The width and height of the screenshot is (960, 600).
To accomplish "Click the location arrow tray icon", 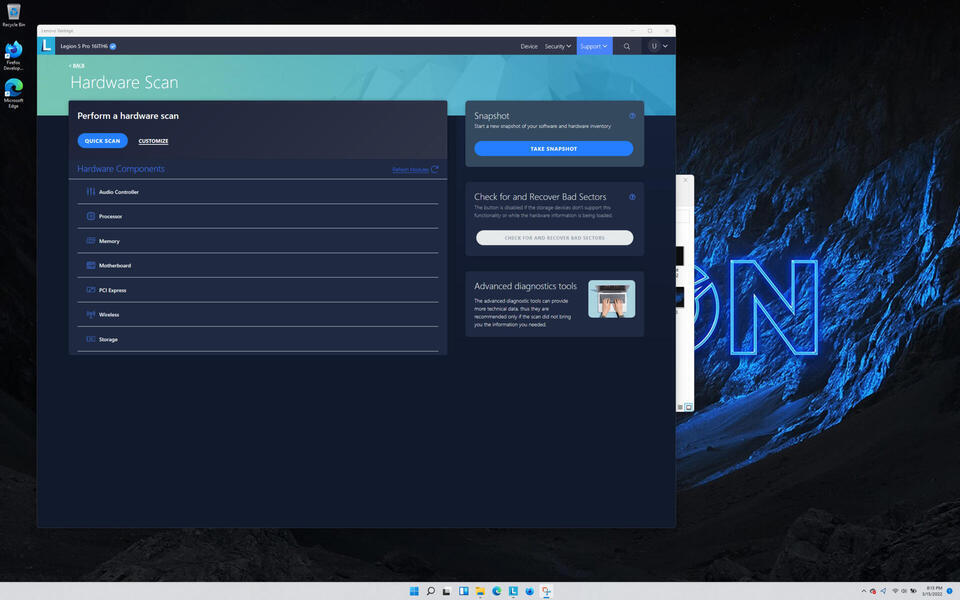I will pyautogui.click(x=883, y=591).
